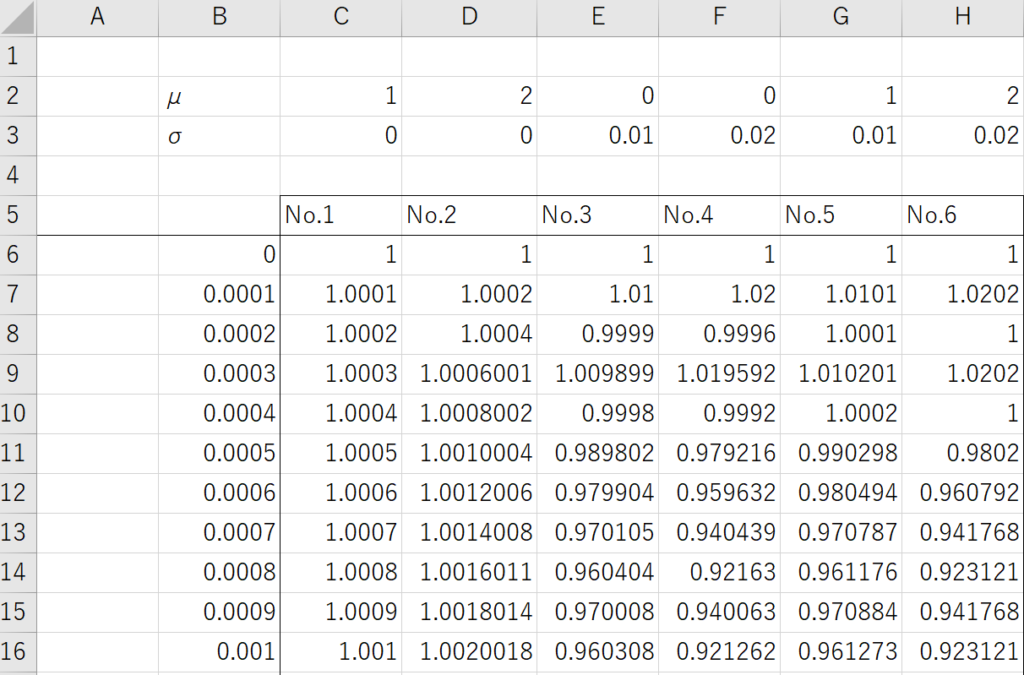1024x675 pixels.
Task: Select column H header
Action: click(x=963, y=18)
